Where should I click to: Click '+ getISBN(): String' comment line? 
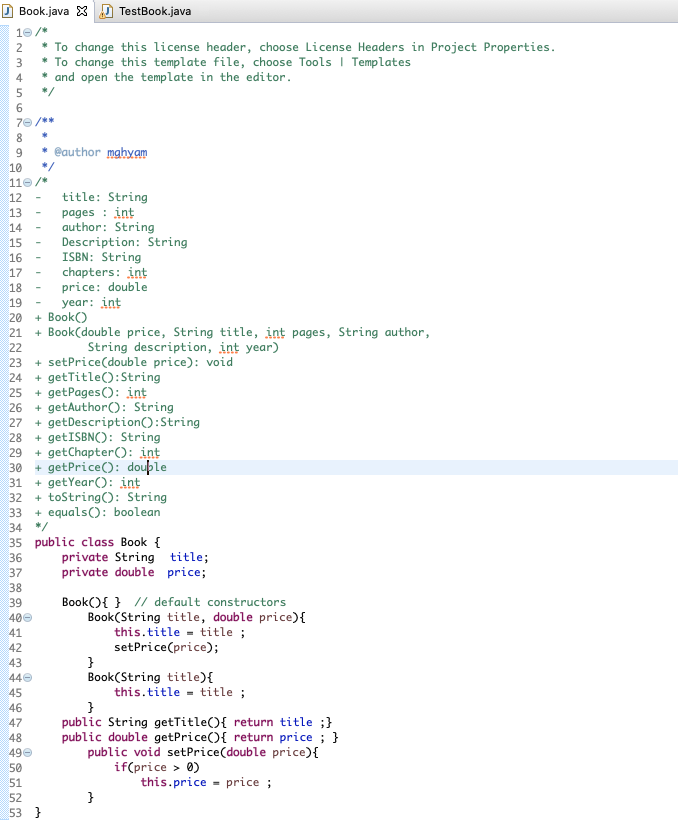click(x=97, y=437)
